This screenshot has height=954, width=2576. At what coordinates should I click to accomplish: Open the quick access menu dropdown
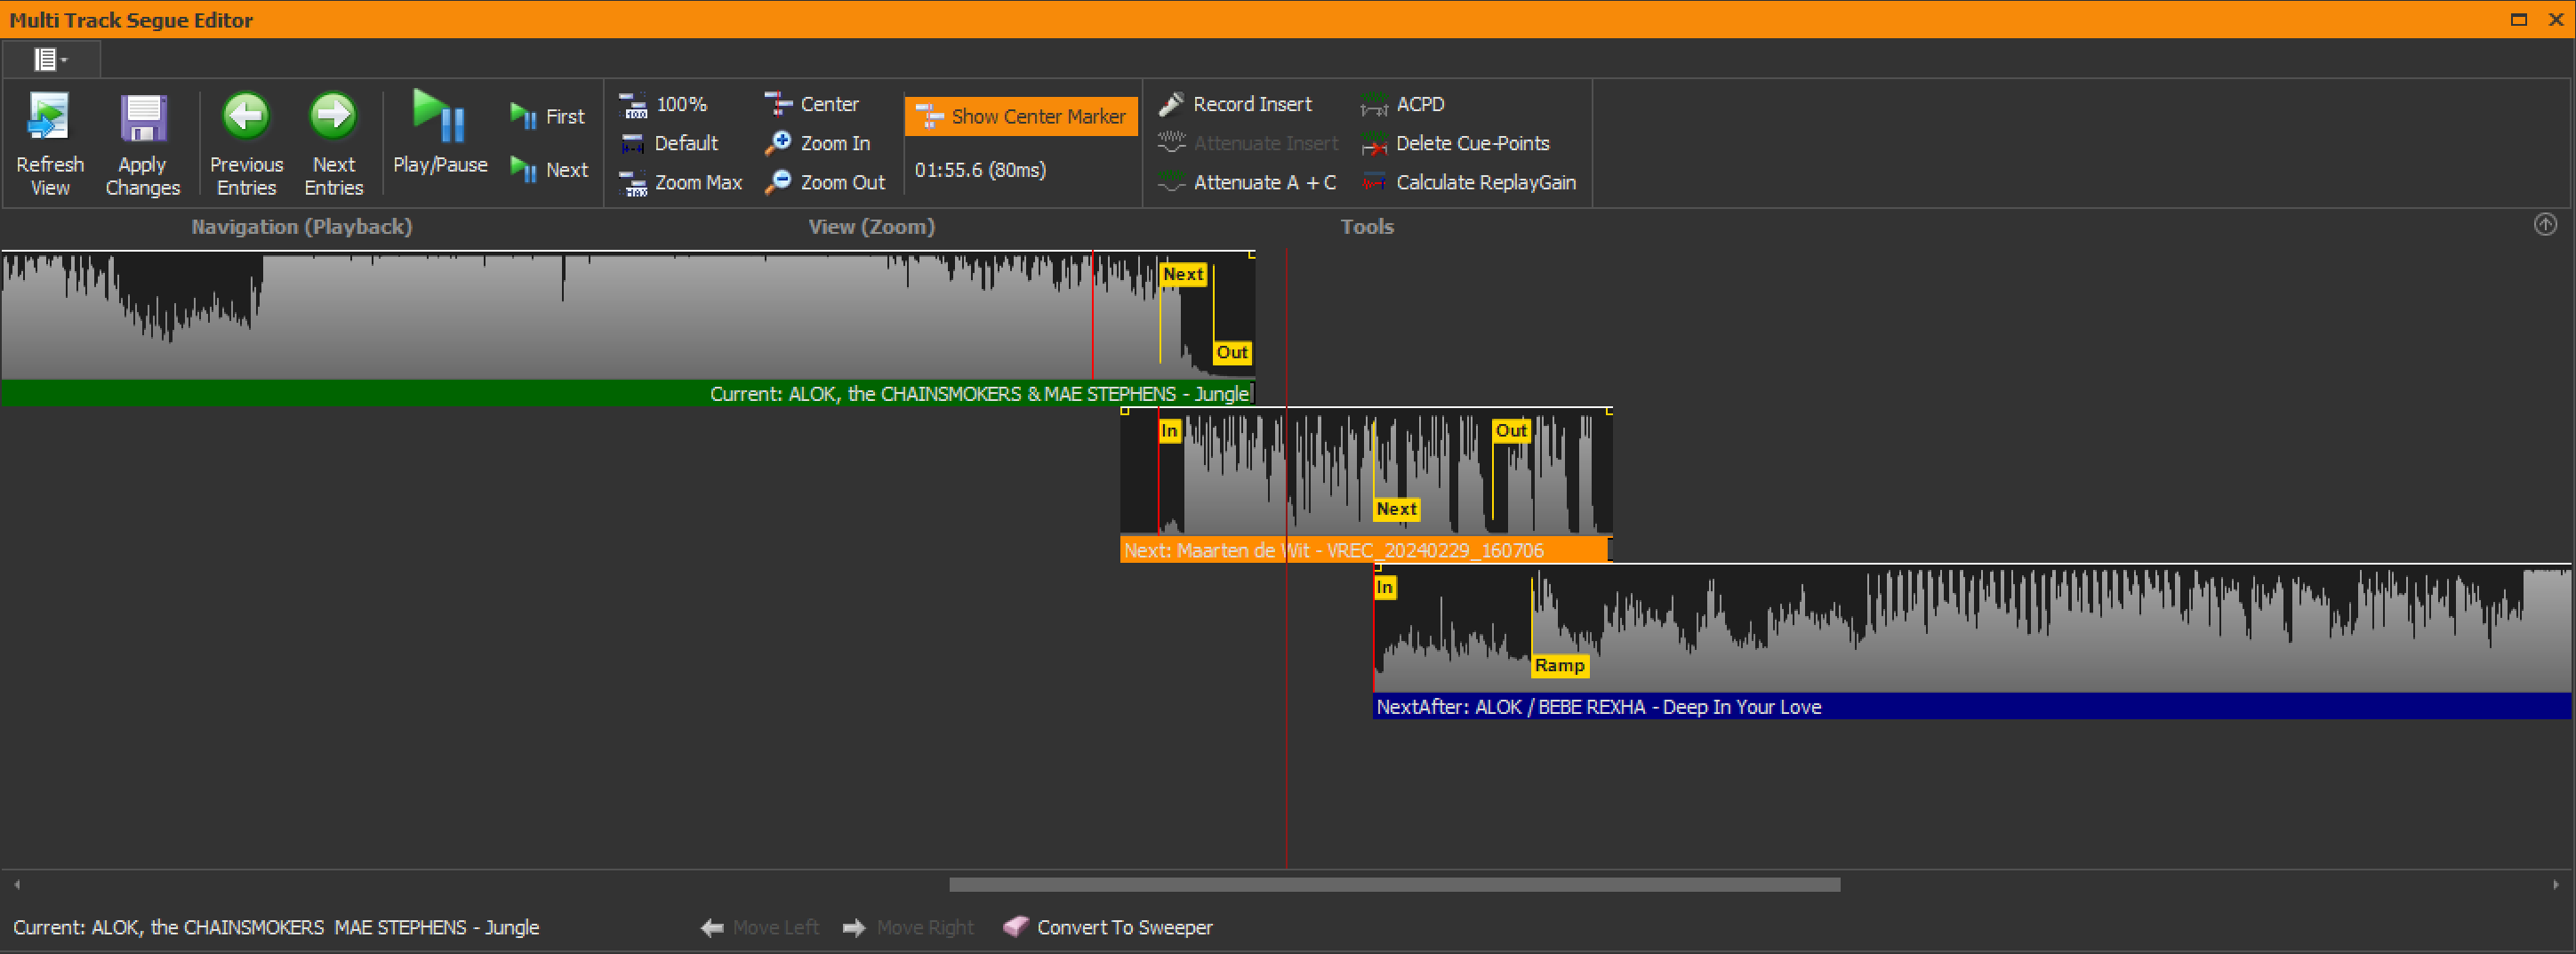tap(50, 60)
